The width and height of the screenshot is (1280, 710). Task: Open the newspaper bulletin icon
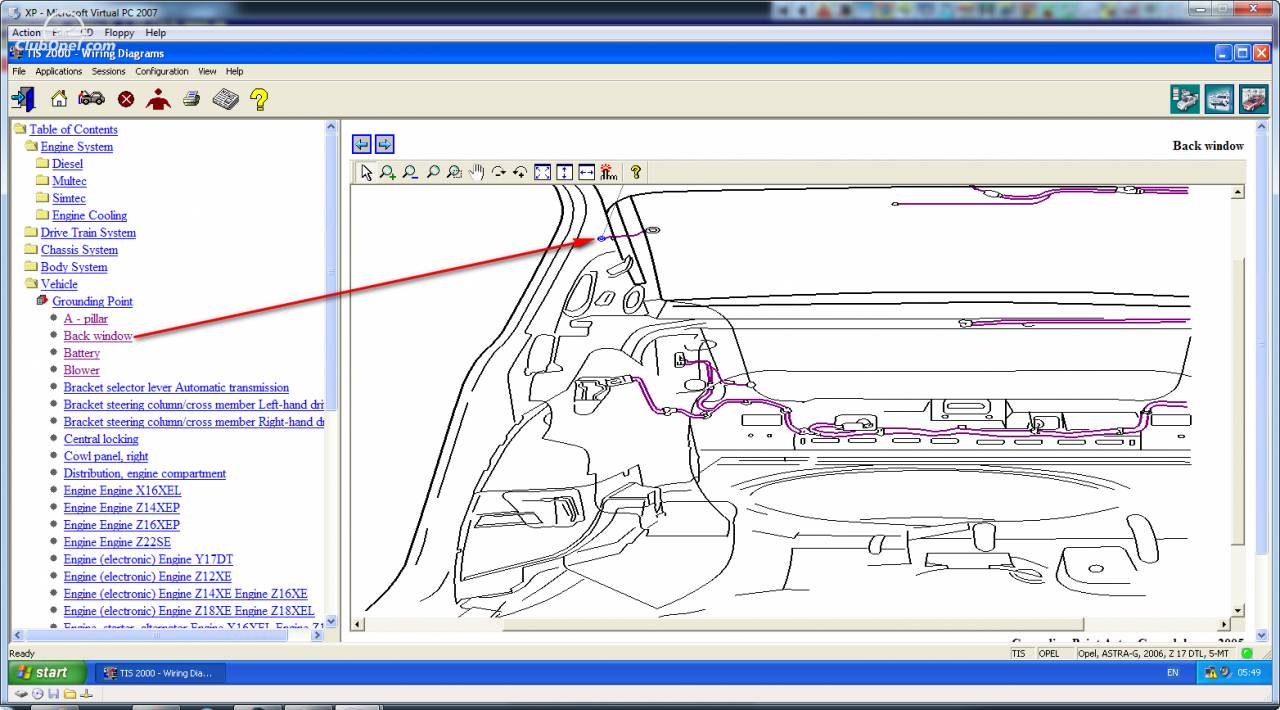(225, 99)
